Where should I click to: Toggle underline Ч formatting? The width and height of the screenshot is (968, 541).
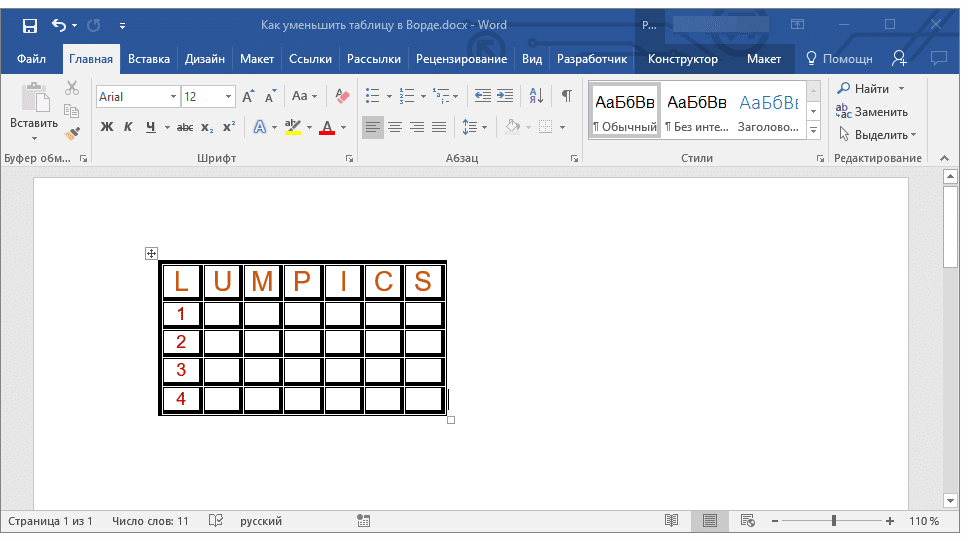click(x=151, y=127)
